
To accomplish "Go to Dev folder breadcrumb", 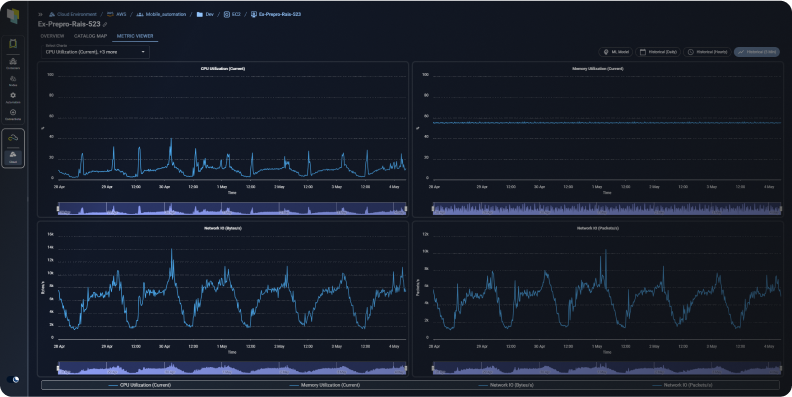I will [205, 14].
